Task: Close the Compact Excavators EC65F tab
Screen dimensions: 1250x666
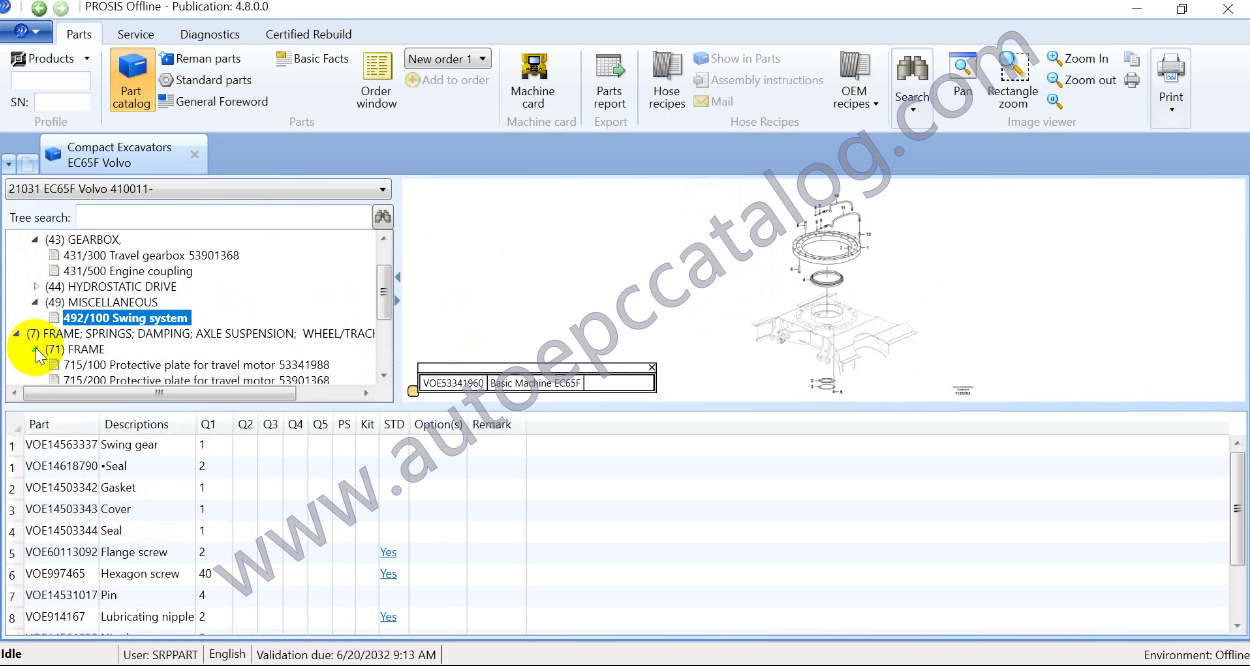Action: point(194,154)
